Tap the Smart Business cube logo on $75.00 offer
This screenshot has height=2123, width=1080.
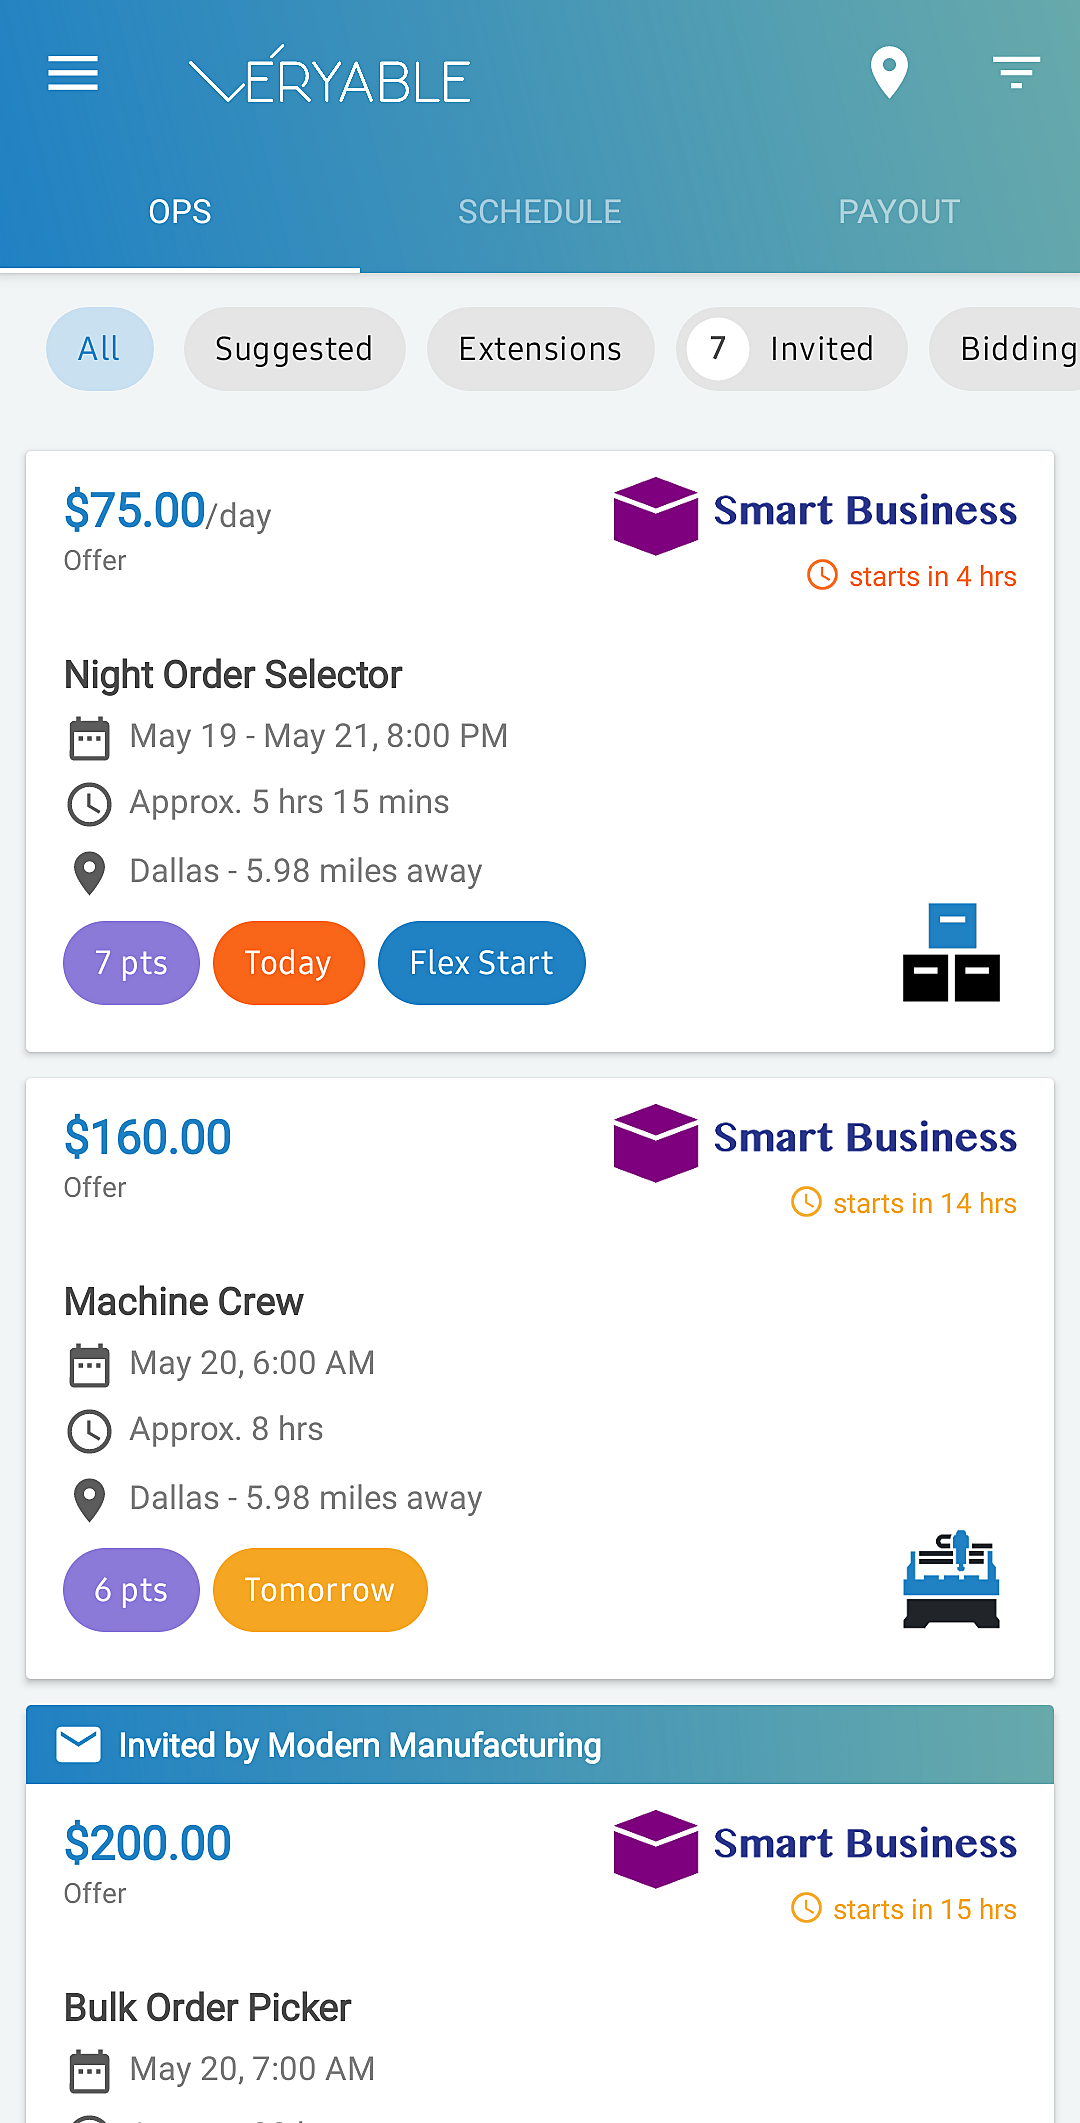click(x=655, y=515)
